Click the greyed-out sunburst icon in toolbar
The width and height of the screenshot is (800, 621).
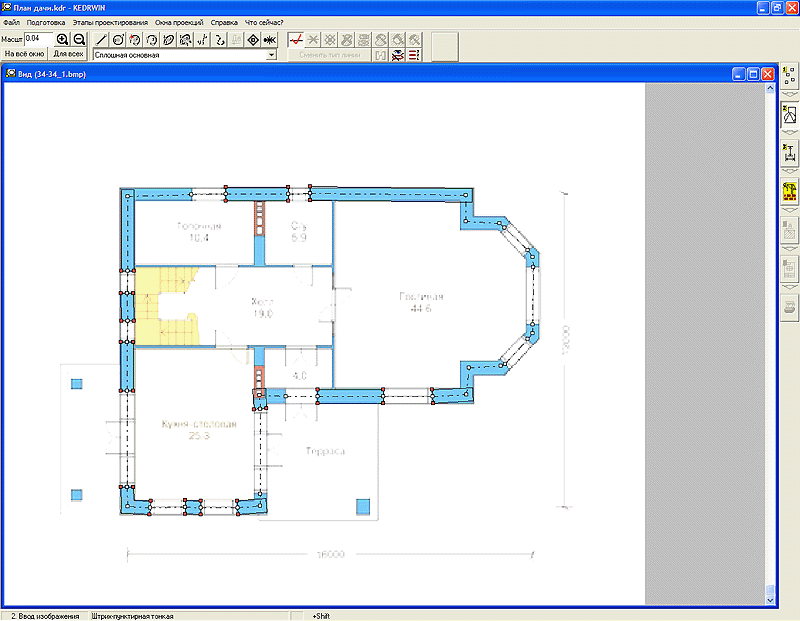330,40
